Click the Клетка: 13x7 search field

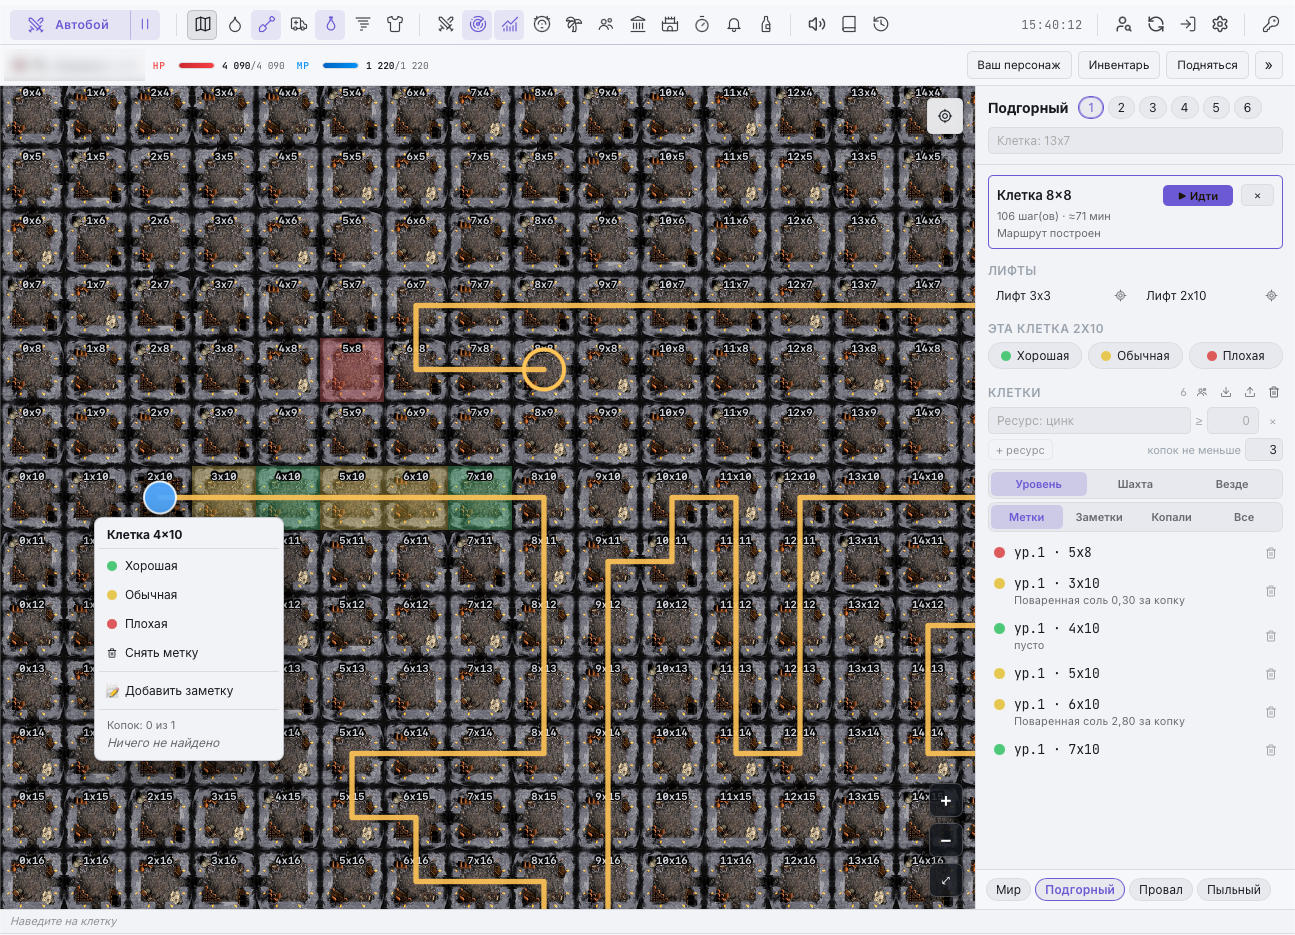click(1135, 141)
